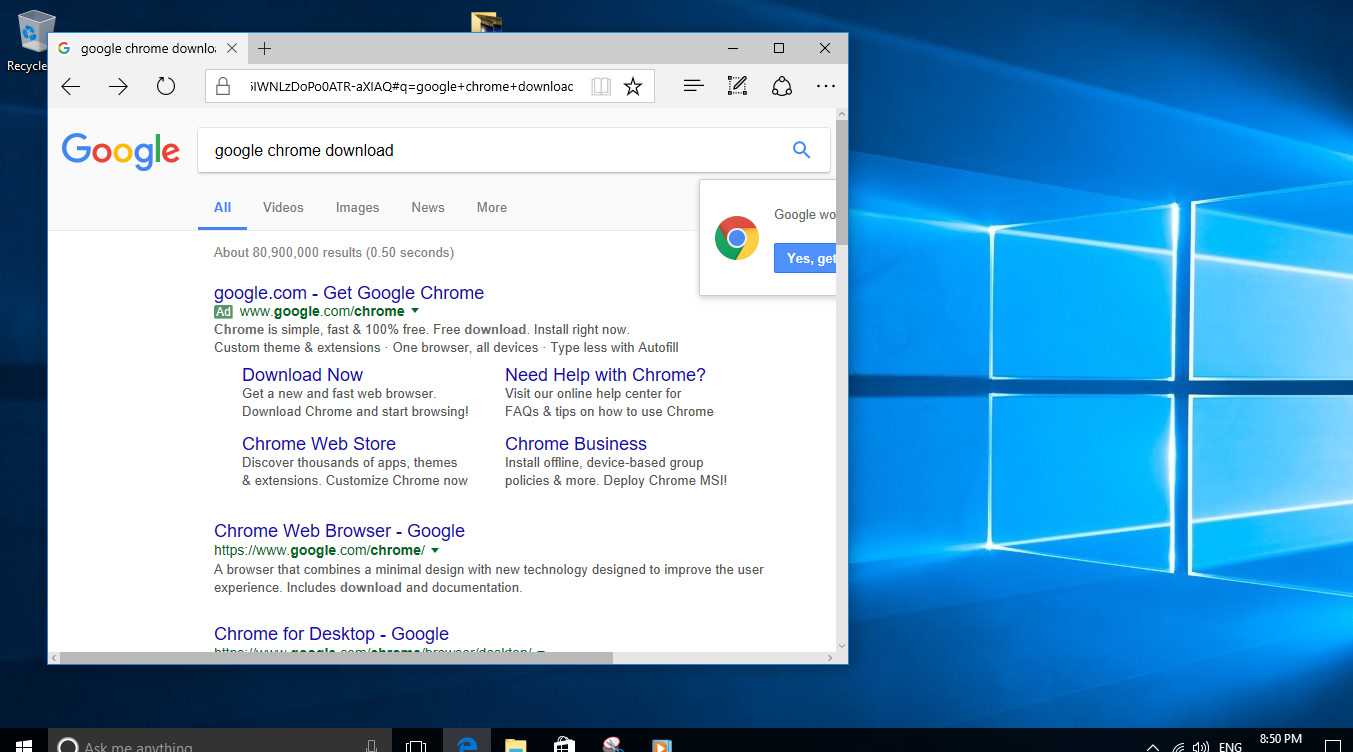Click the volume icon in the system tray
Image resolution: width=1353 pixels, height=752 pixels.
(1199, 746)
